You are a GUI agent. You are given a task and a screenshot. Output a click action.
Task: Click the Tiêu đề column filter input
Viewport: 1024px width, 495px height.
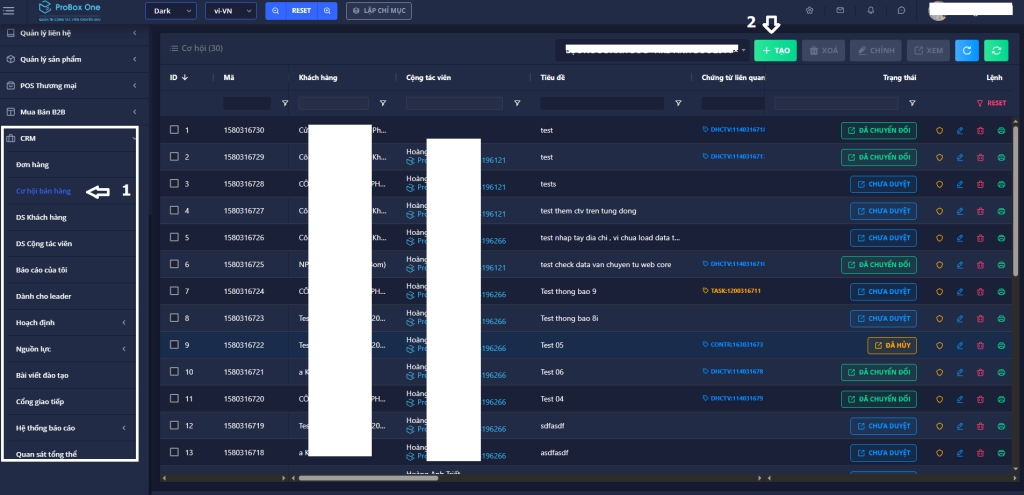pyautogui.click(x=602, y=103)
